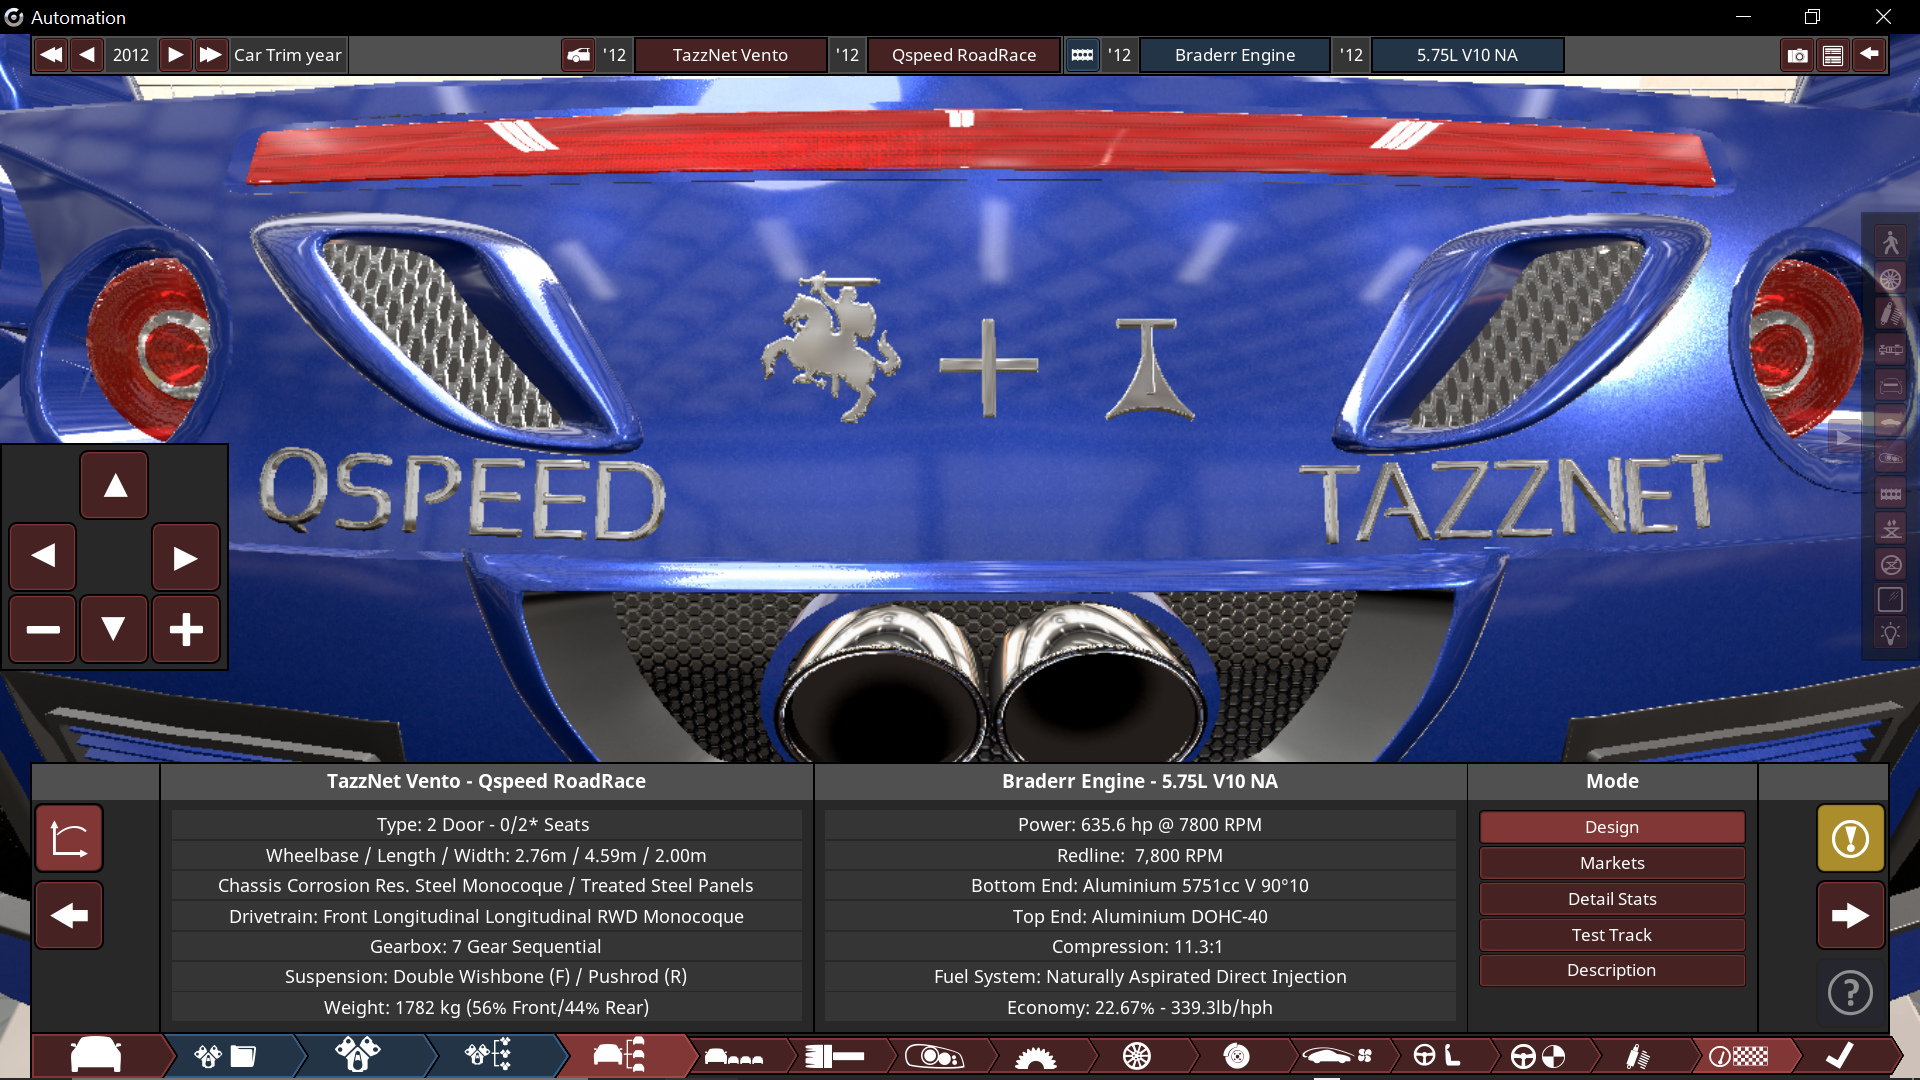
Task: Expand side panel with the play arrow
Action: point(1844,438)
